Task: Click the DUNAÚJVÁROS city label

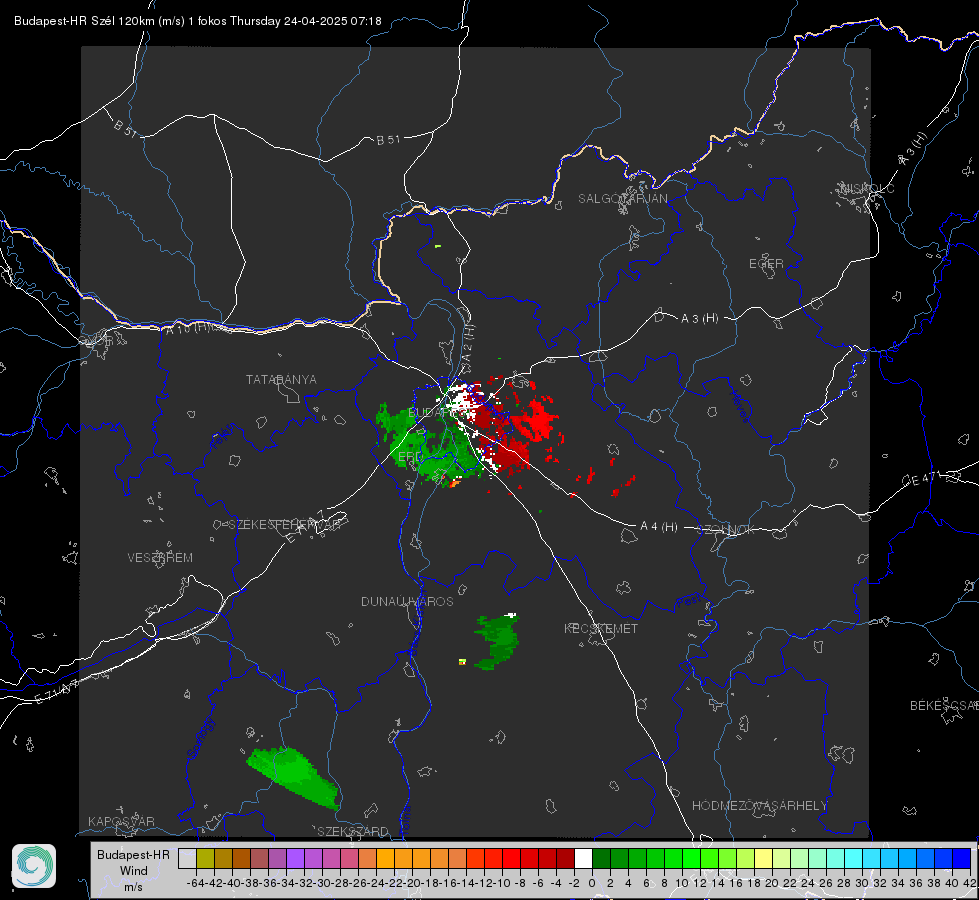Action: tap(407, 601)
